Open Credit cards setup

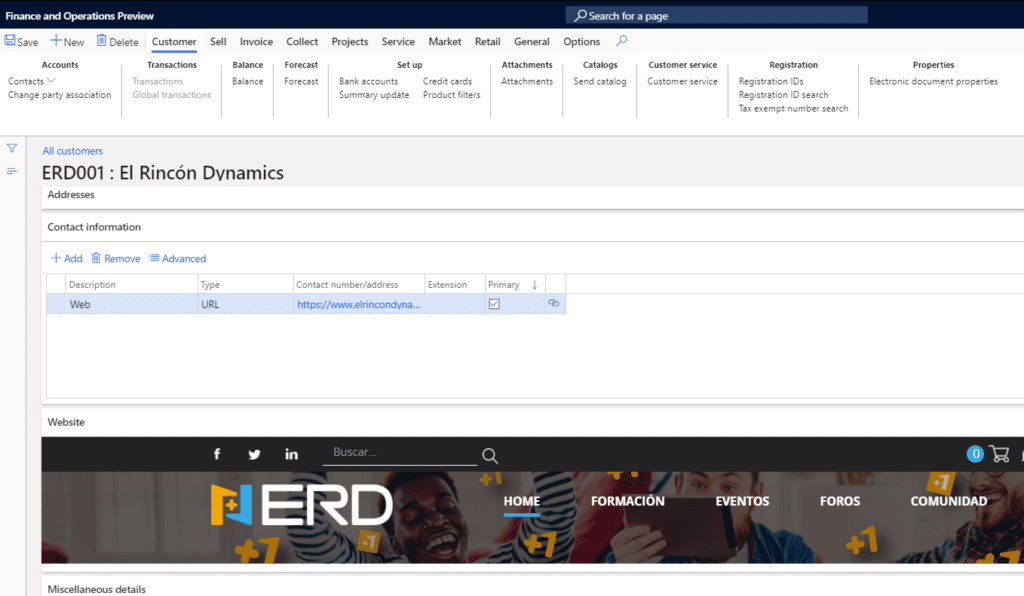coord(447,81)
